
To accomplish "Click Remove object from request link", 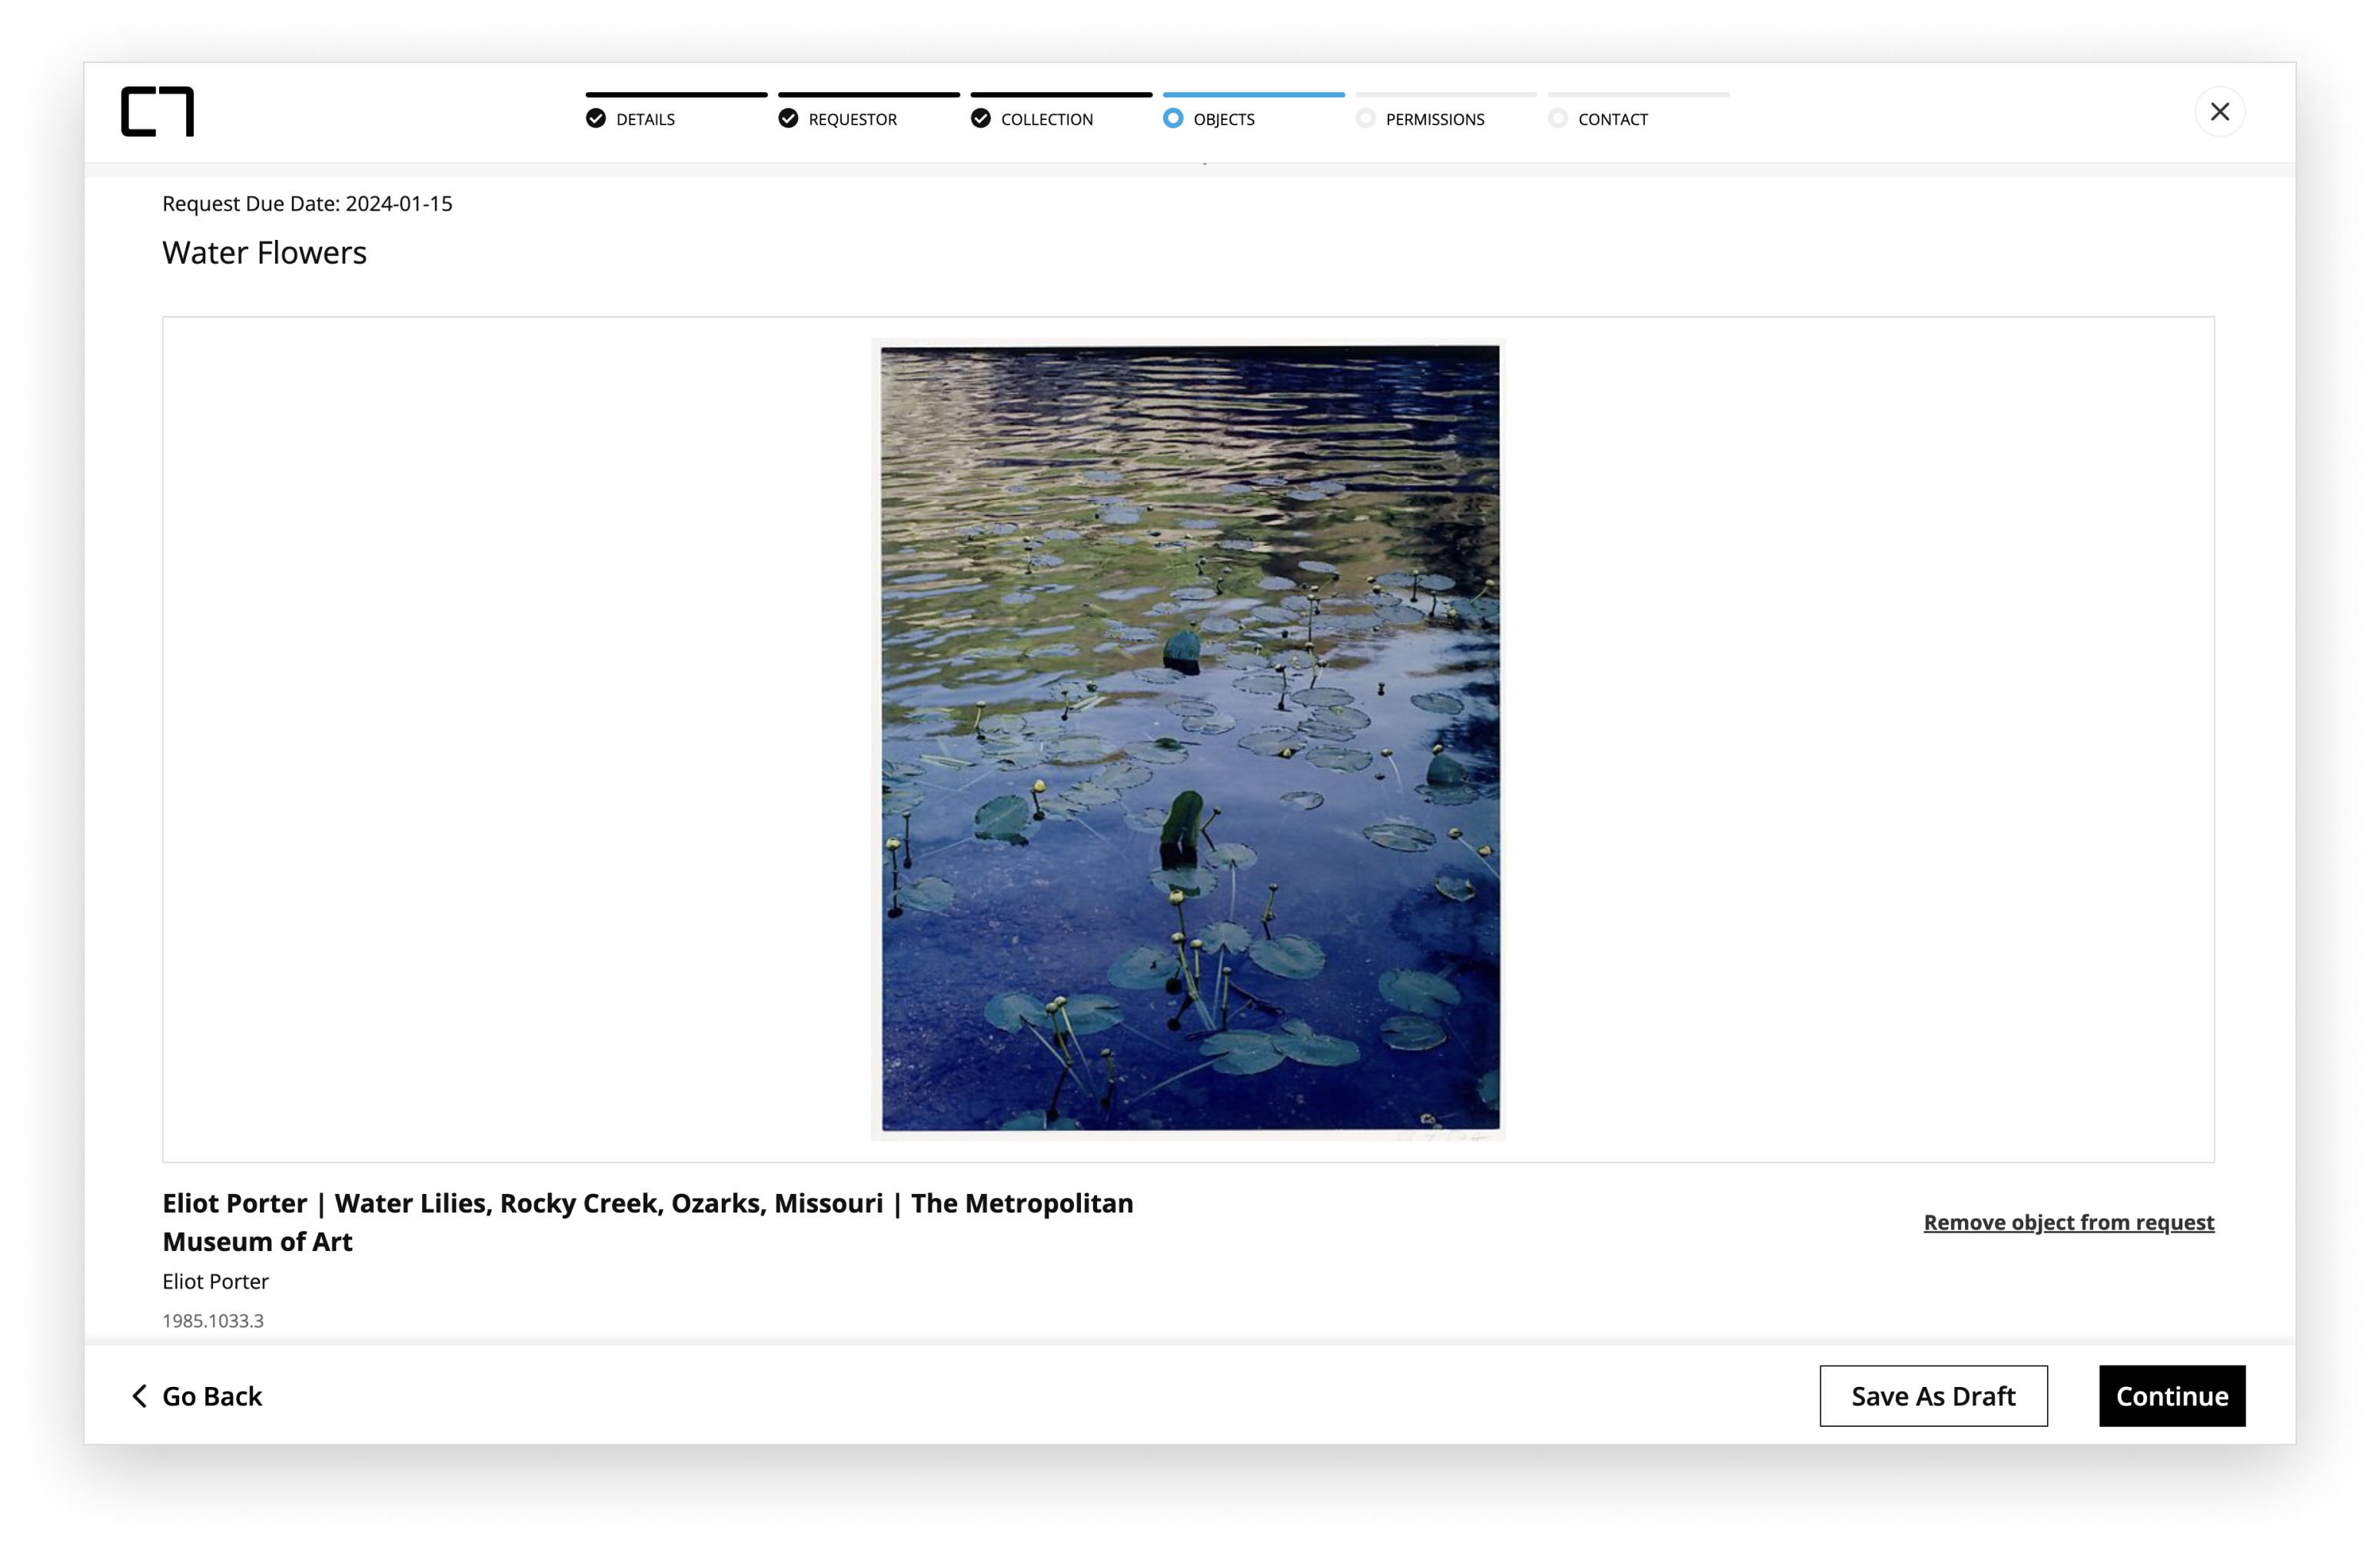I will 2068,1222.
